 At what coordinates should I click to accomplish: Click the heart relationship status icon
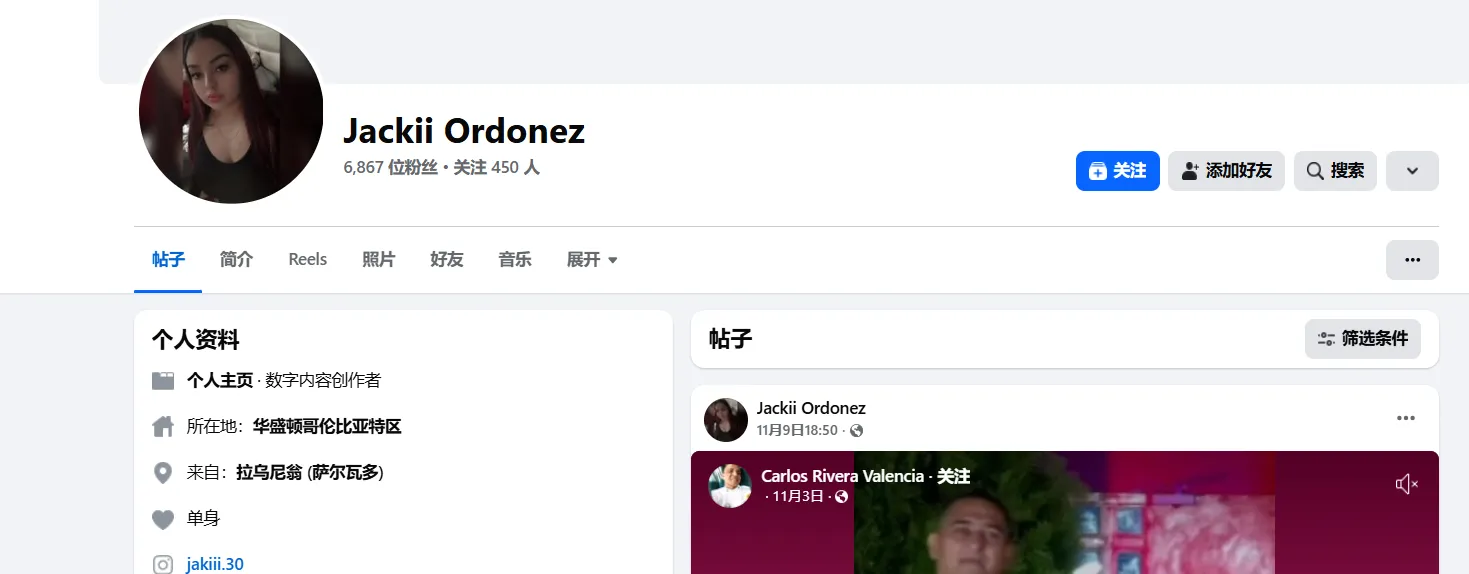163,519
